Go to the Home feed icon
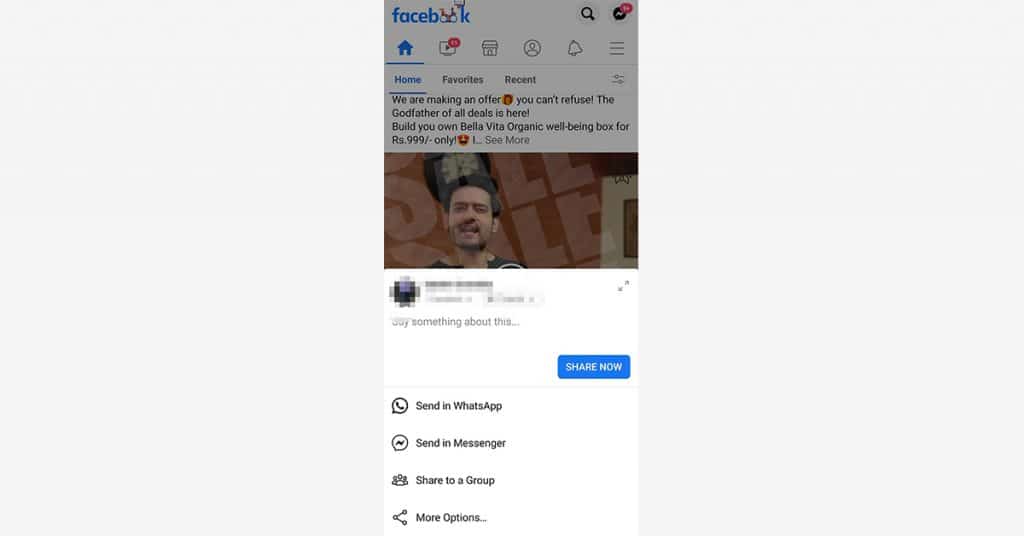This screenshot has width=1024, height=536. pyautogui.click(x=405, y=48)
